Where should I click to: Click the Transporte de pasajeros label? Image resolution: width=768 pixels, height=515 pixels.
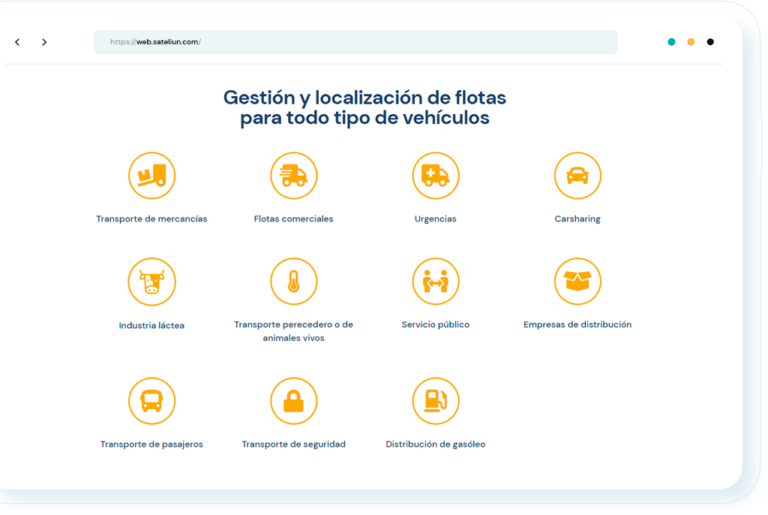click(x=152, y=444)
